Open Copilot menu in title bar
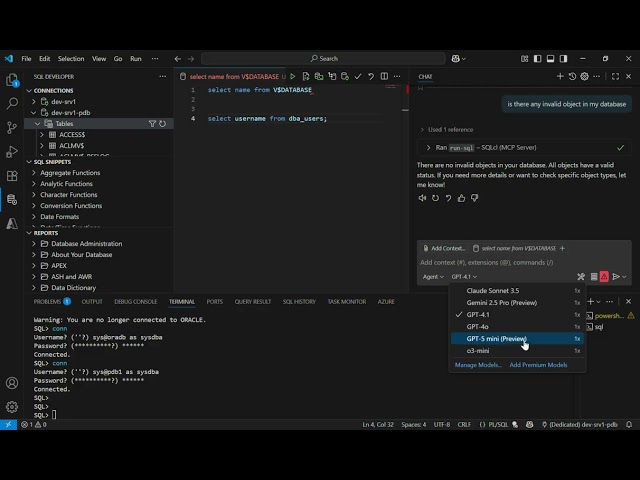Screen dimensions: 640x480 (458, 59)
